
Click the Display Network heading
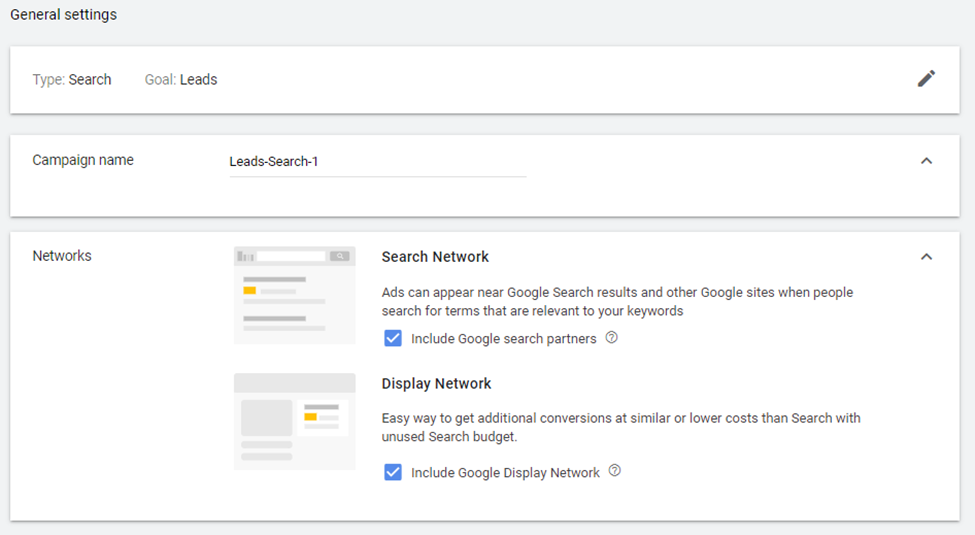tap(437, 383)
